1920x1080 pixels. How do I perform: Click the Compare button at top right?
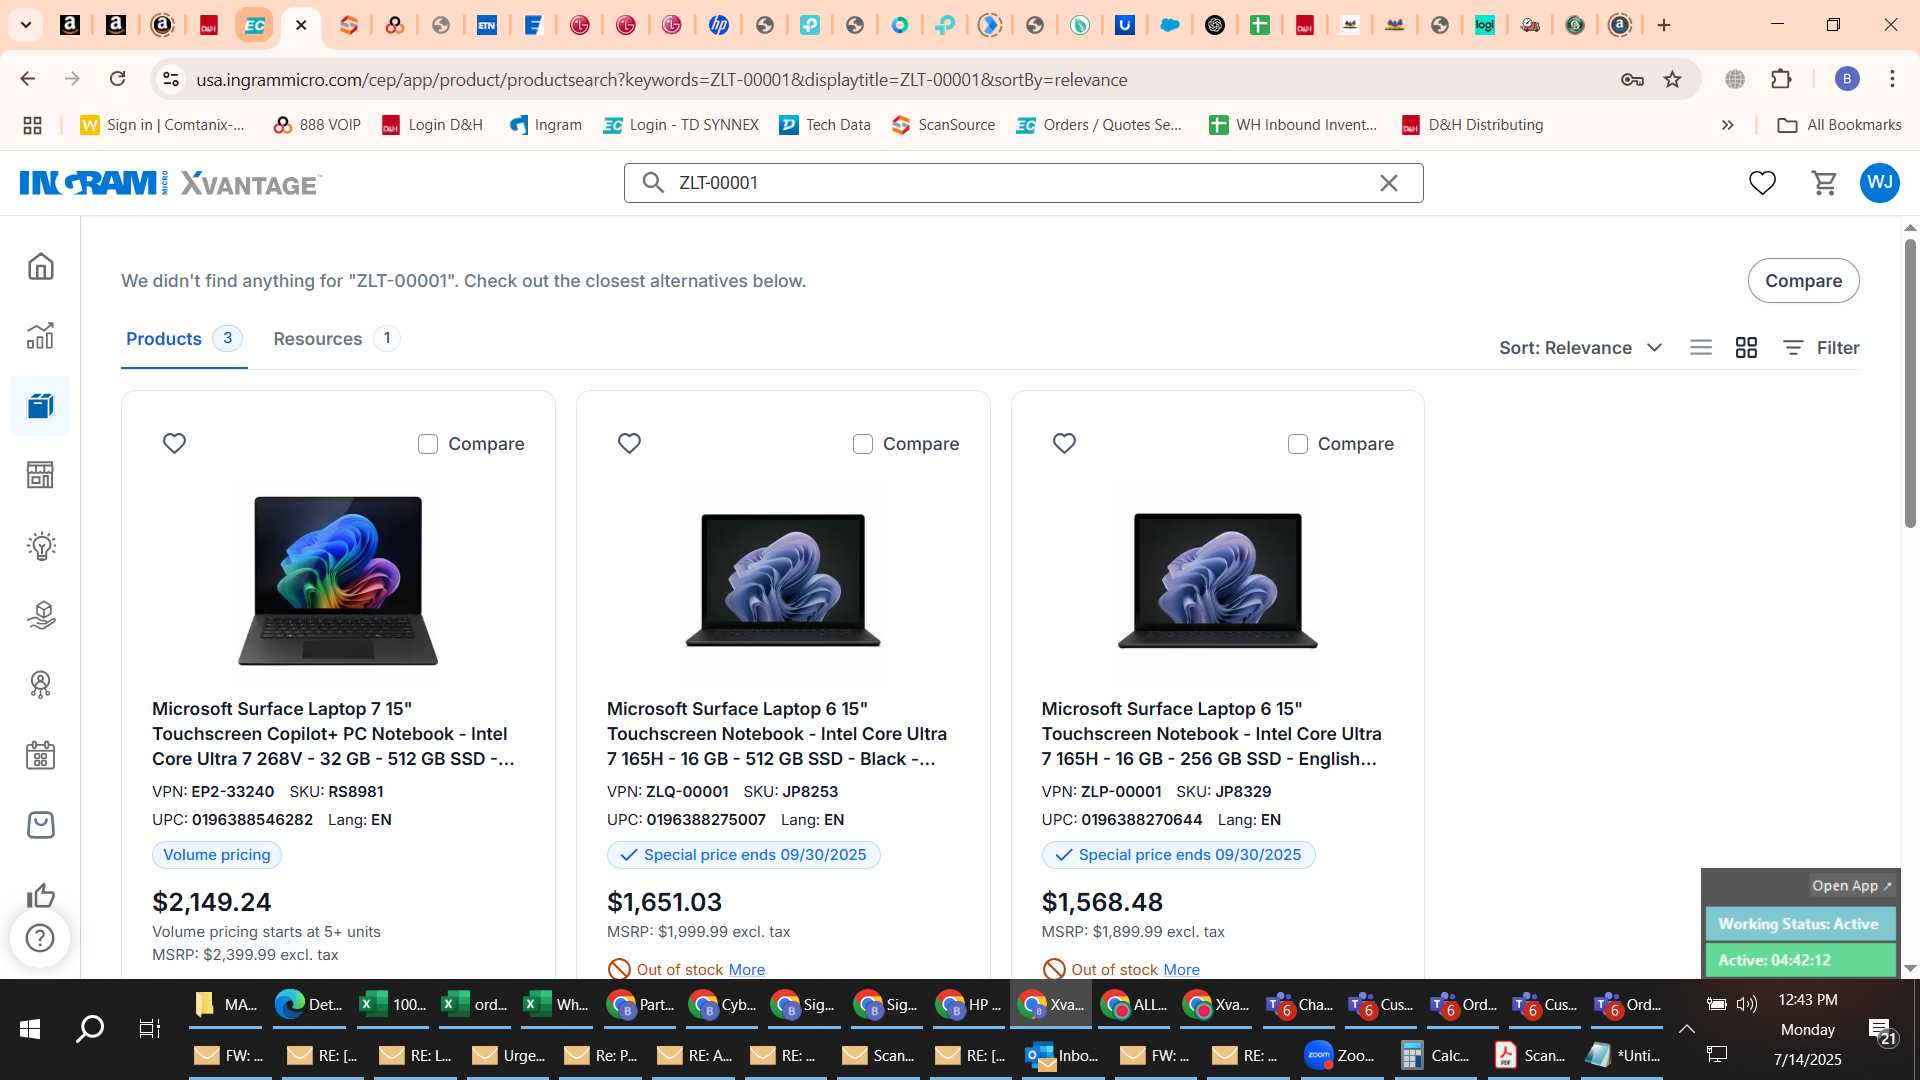click(1803, 281)
